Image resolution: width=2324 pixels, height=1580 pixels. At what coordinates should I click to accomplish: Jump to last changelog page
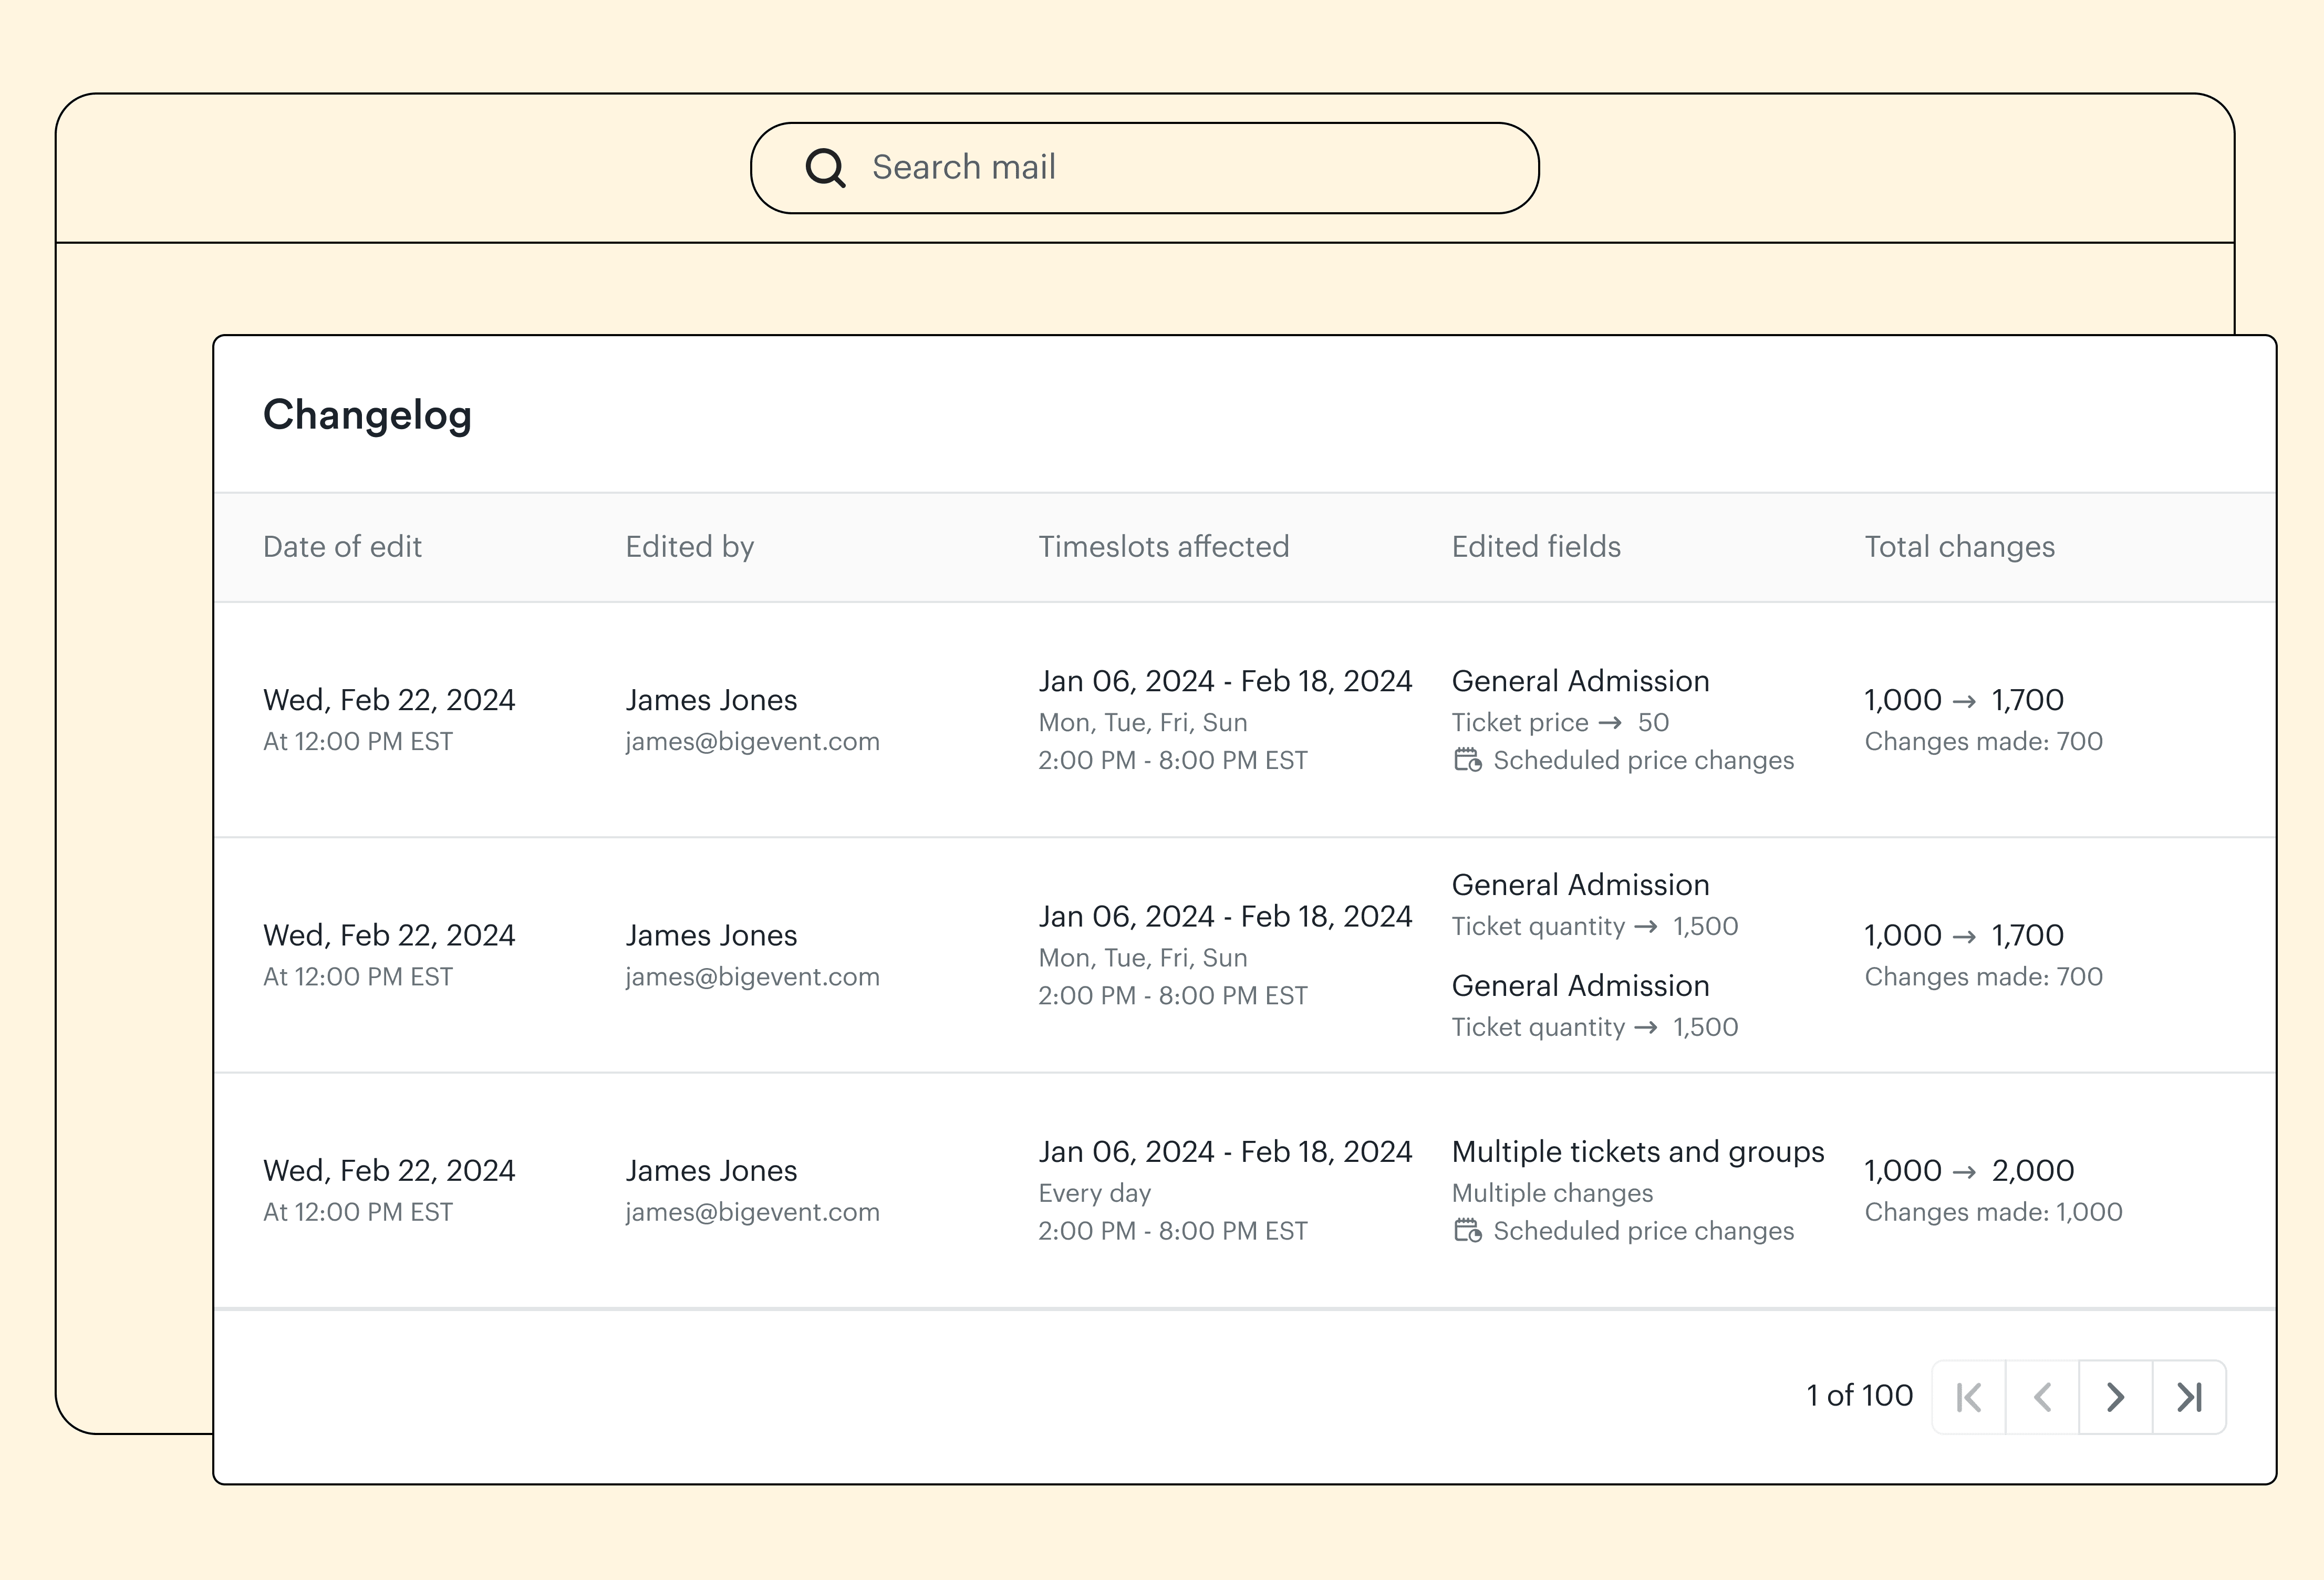click(x=2189, y=1397)
